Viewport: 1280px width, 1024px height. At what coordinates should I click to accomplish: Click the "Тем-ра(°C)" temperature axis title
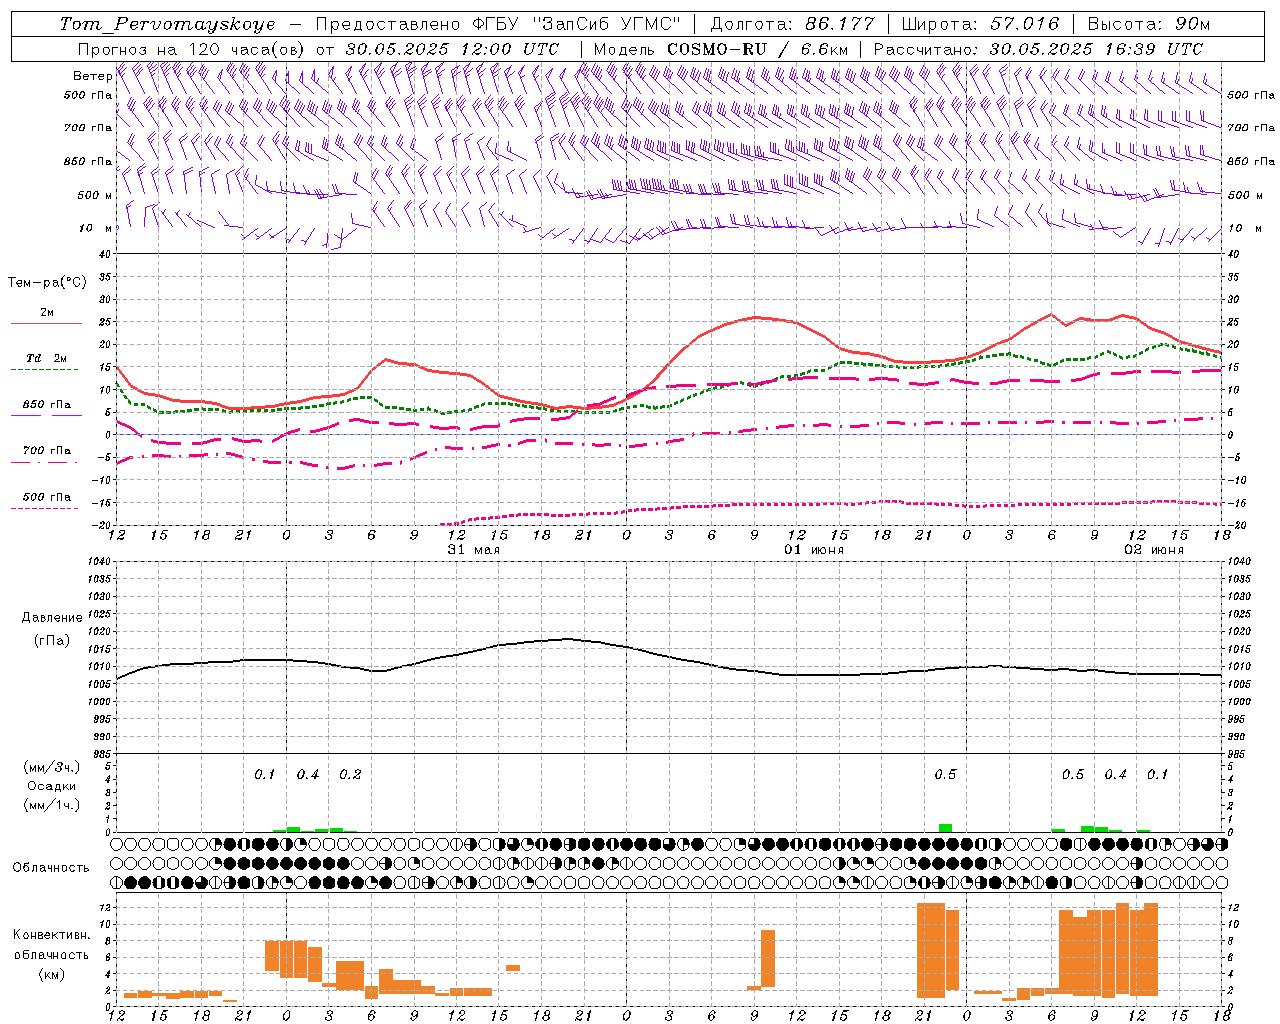47,283
